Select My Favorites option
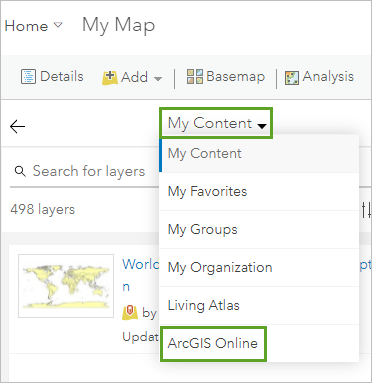The height and width of the screenshot is (383, 372). 259,192
